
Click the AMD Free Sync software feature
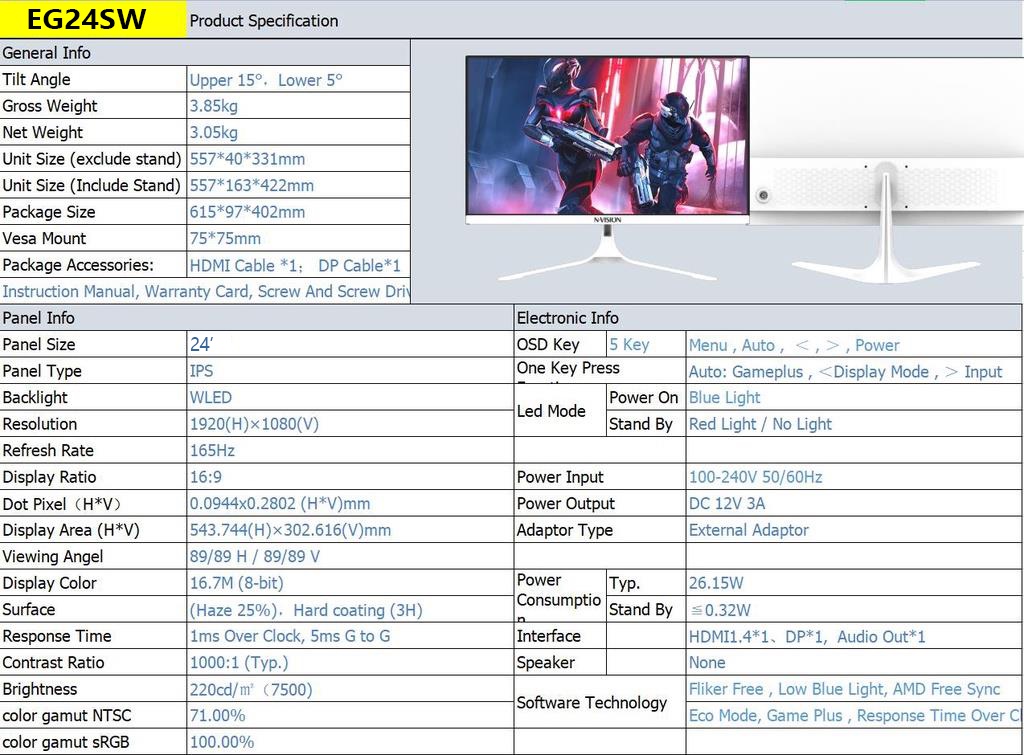950,689
